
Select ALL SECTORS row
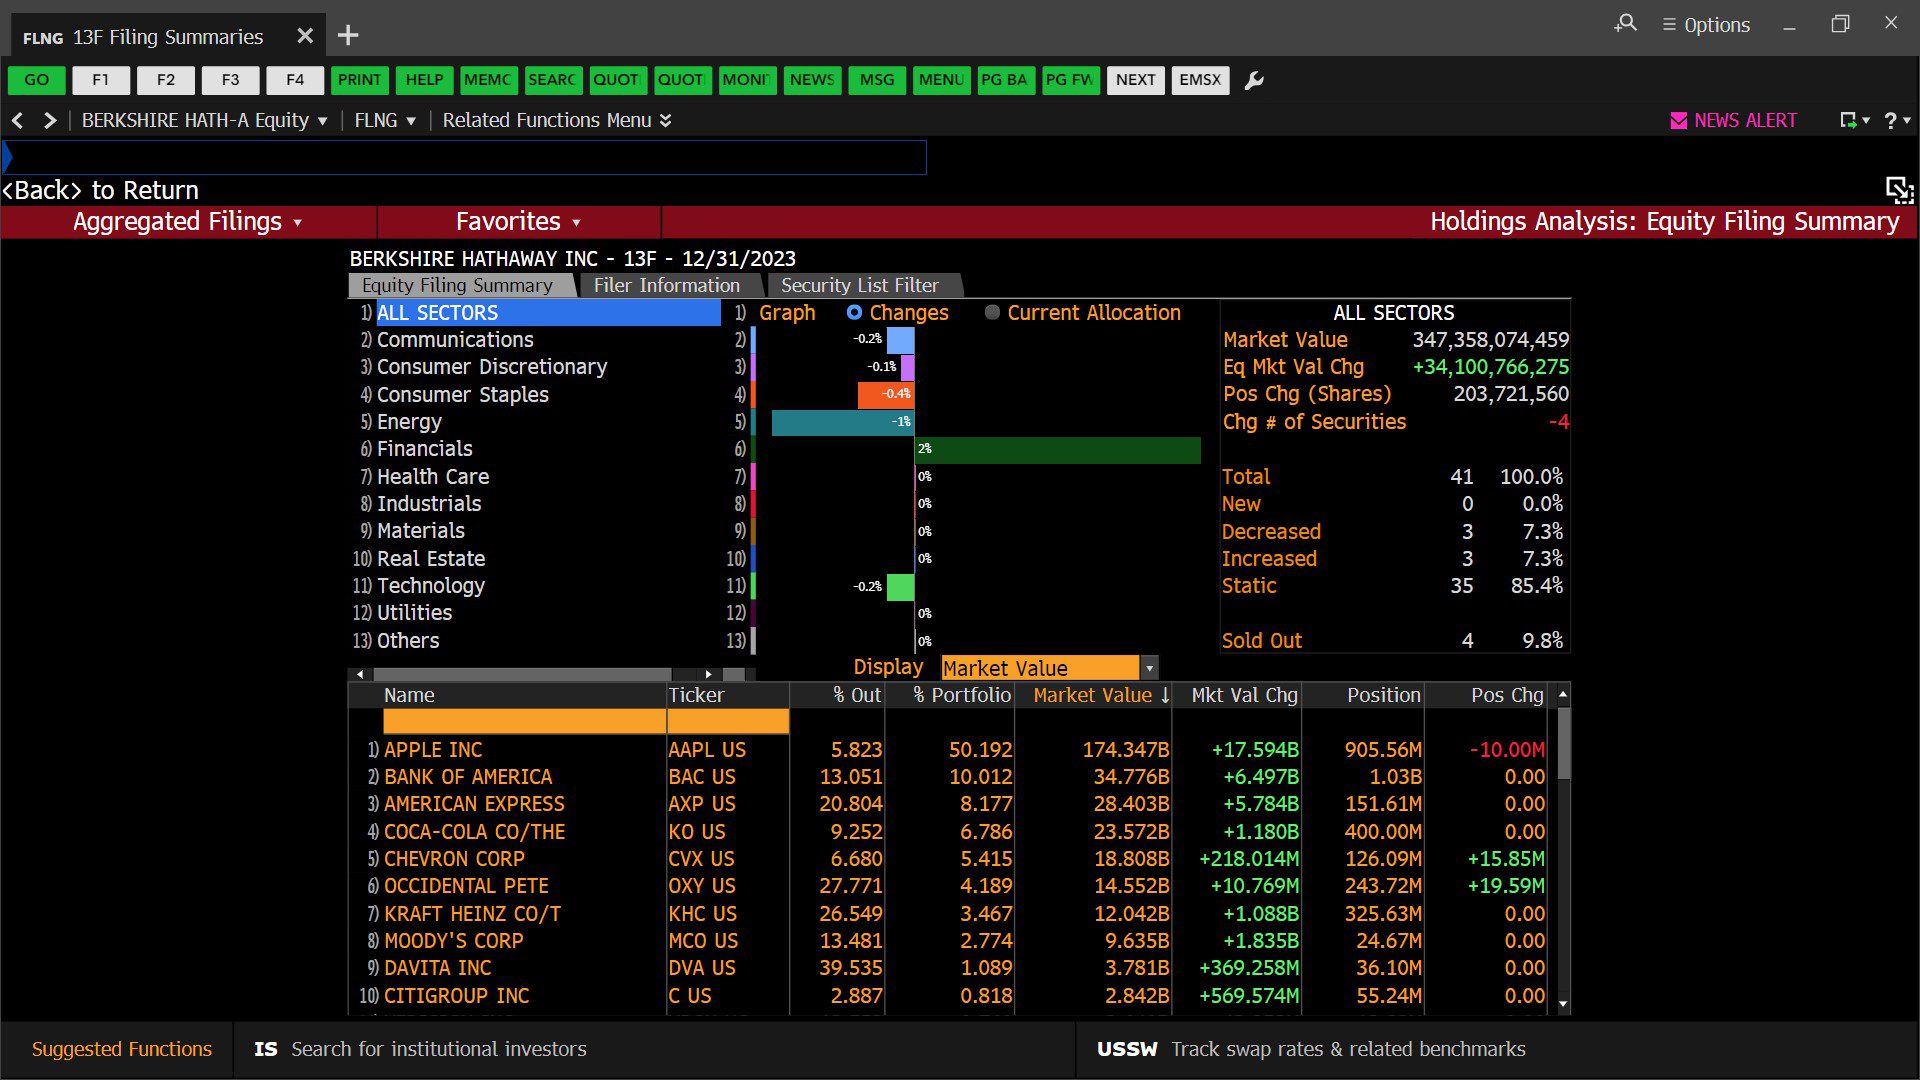point(548,313)
